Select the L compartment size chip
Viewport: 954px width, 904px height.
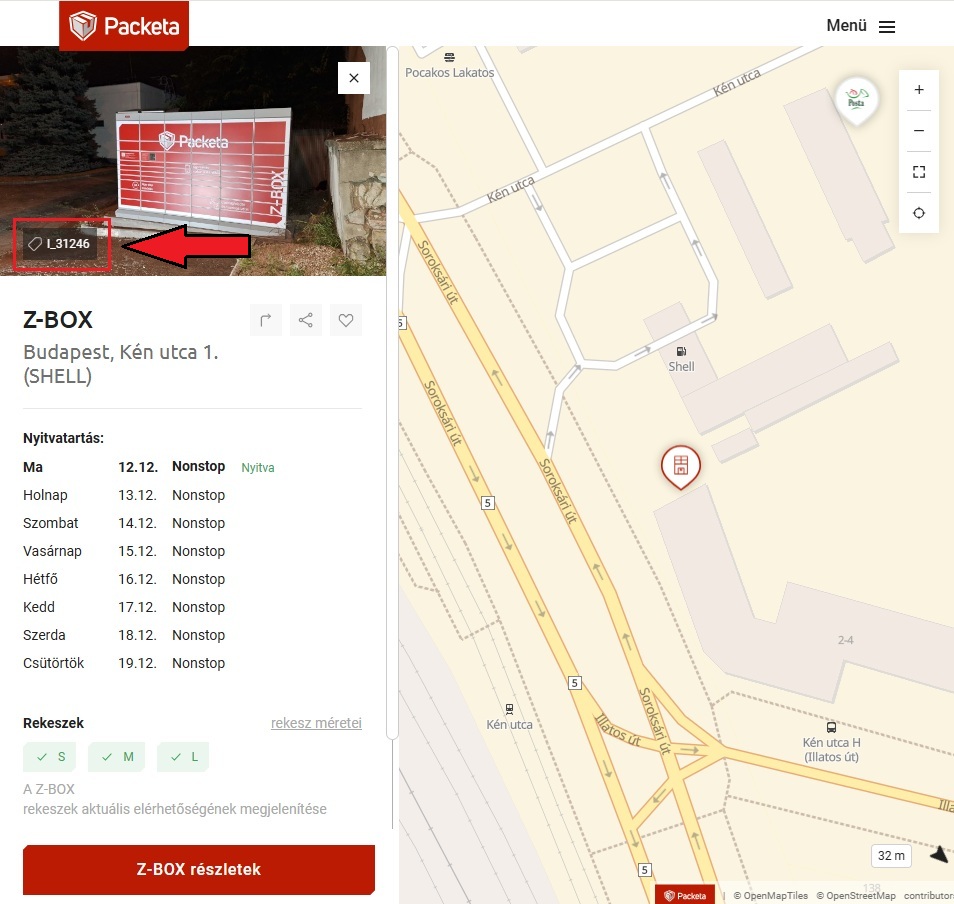[x=185, y=757]
